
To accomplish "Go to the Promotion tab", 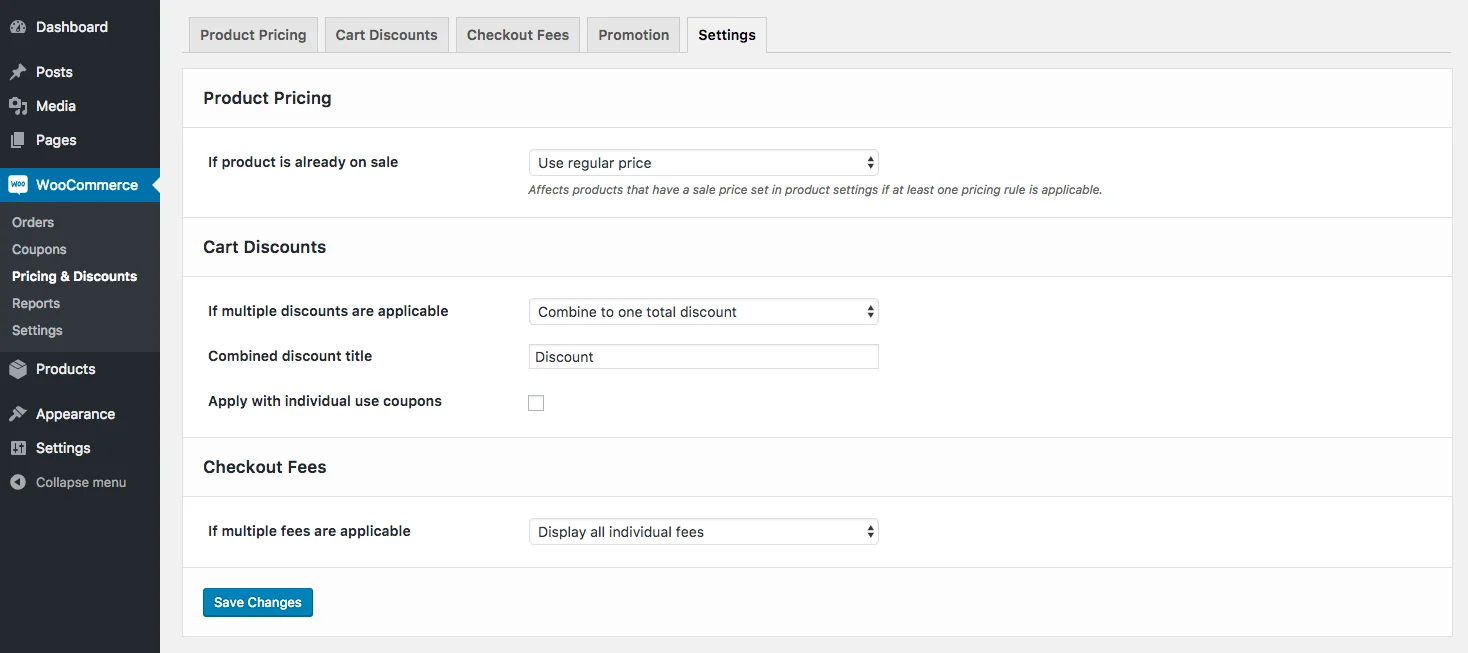I will coord(633,35).
